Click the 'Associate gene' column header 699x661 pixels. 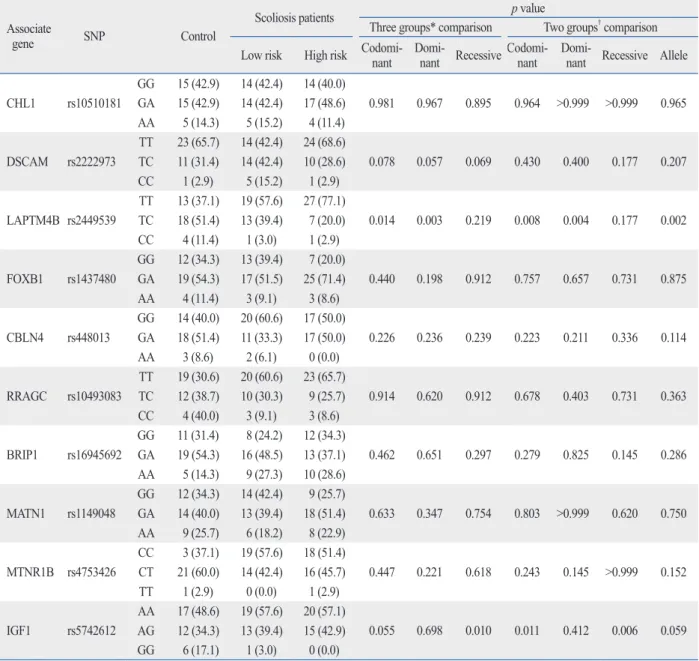(29, 36)
